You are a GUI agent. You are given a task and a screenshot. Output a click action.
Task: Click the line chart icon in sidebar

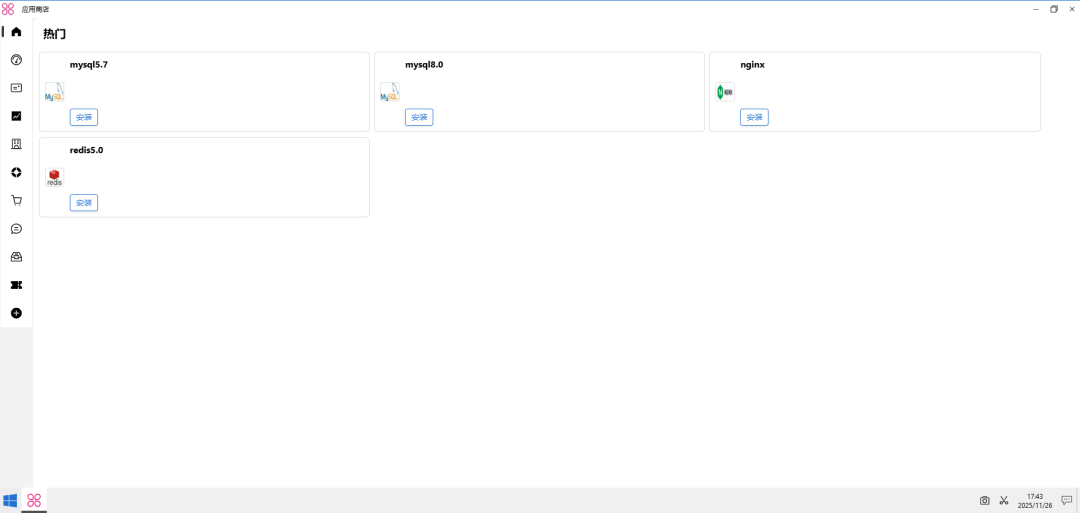[16, 116]
